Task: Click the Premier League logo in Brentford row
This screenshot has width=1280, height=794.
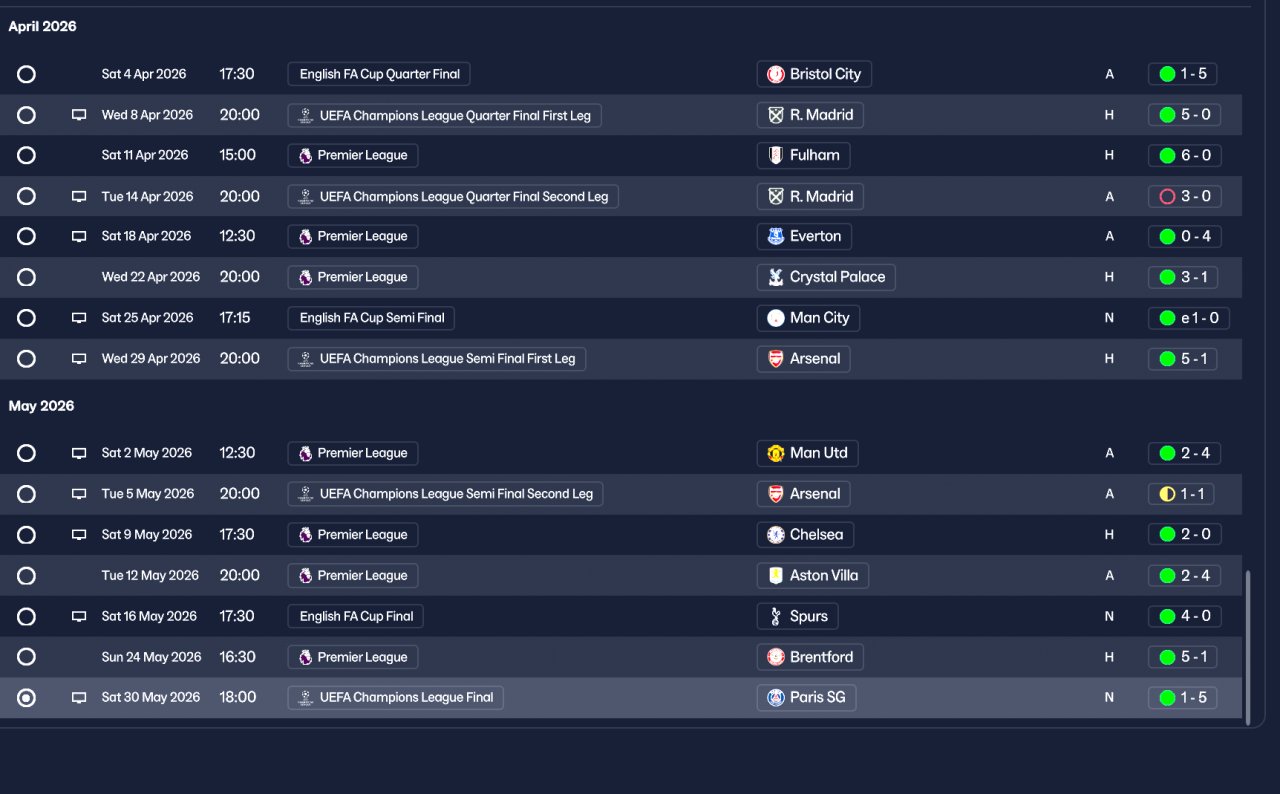Action: pos(305,657)
